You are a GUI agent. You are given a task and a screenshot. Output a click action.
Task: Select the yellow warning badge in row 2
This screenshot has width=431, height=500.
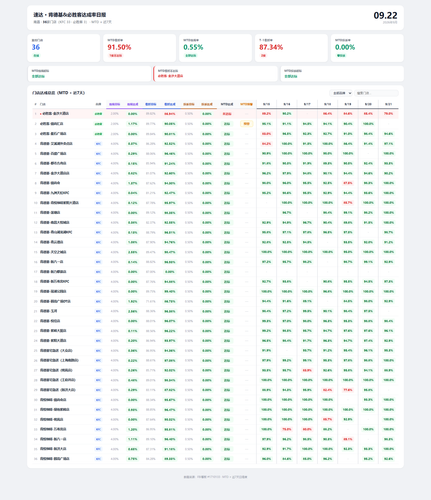(246, 124)
